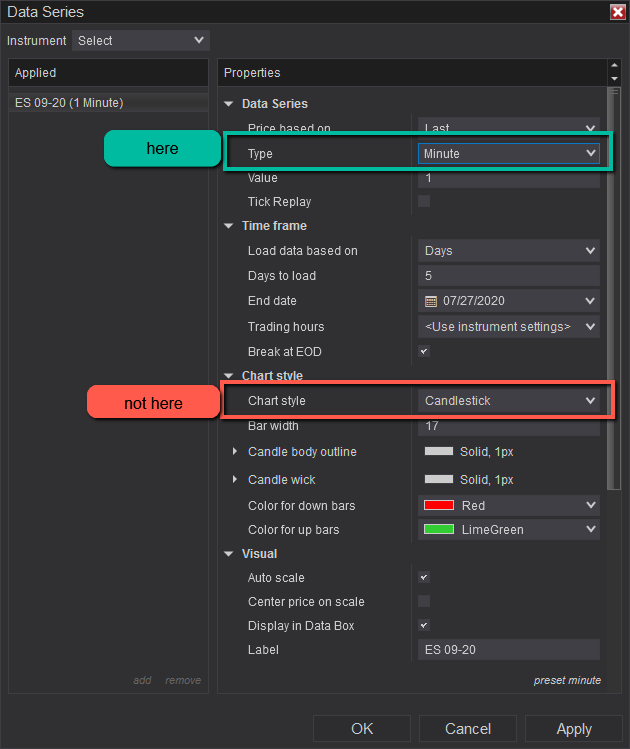Expand the Candle body outline options
630x749 pixels.
coord(235,452)
